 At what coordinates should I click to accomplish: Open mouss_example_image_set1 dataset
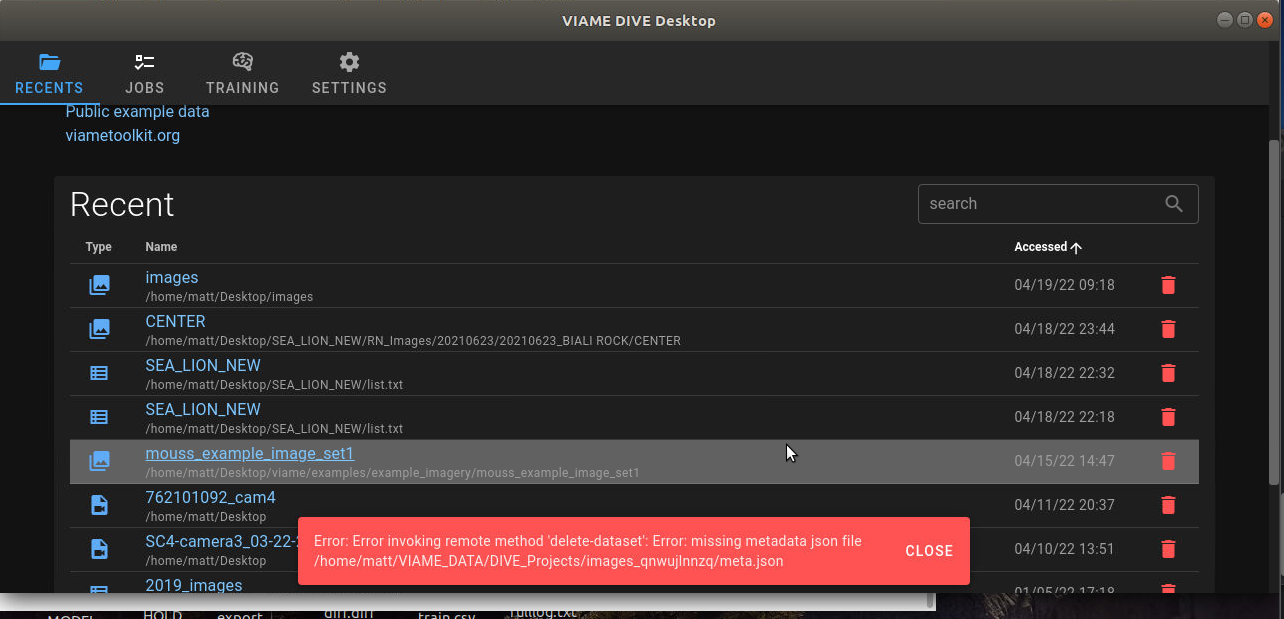250,453
